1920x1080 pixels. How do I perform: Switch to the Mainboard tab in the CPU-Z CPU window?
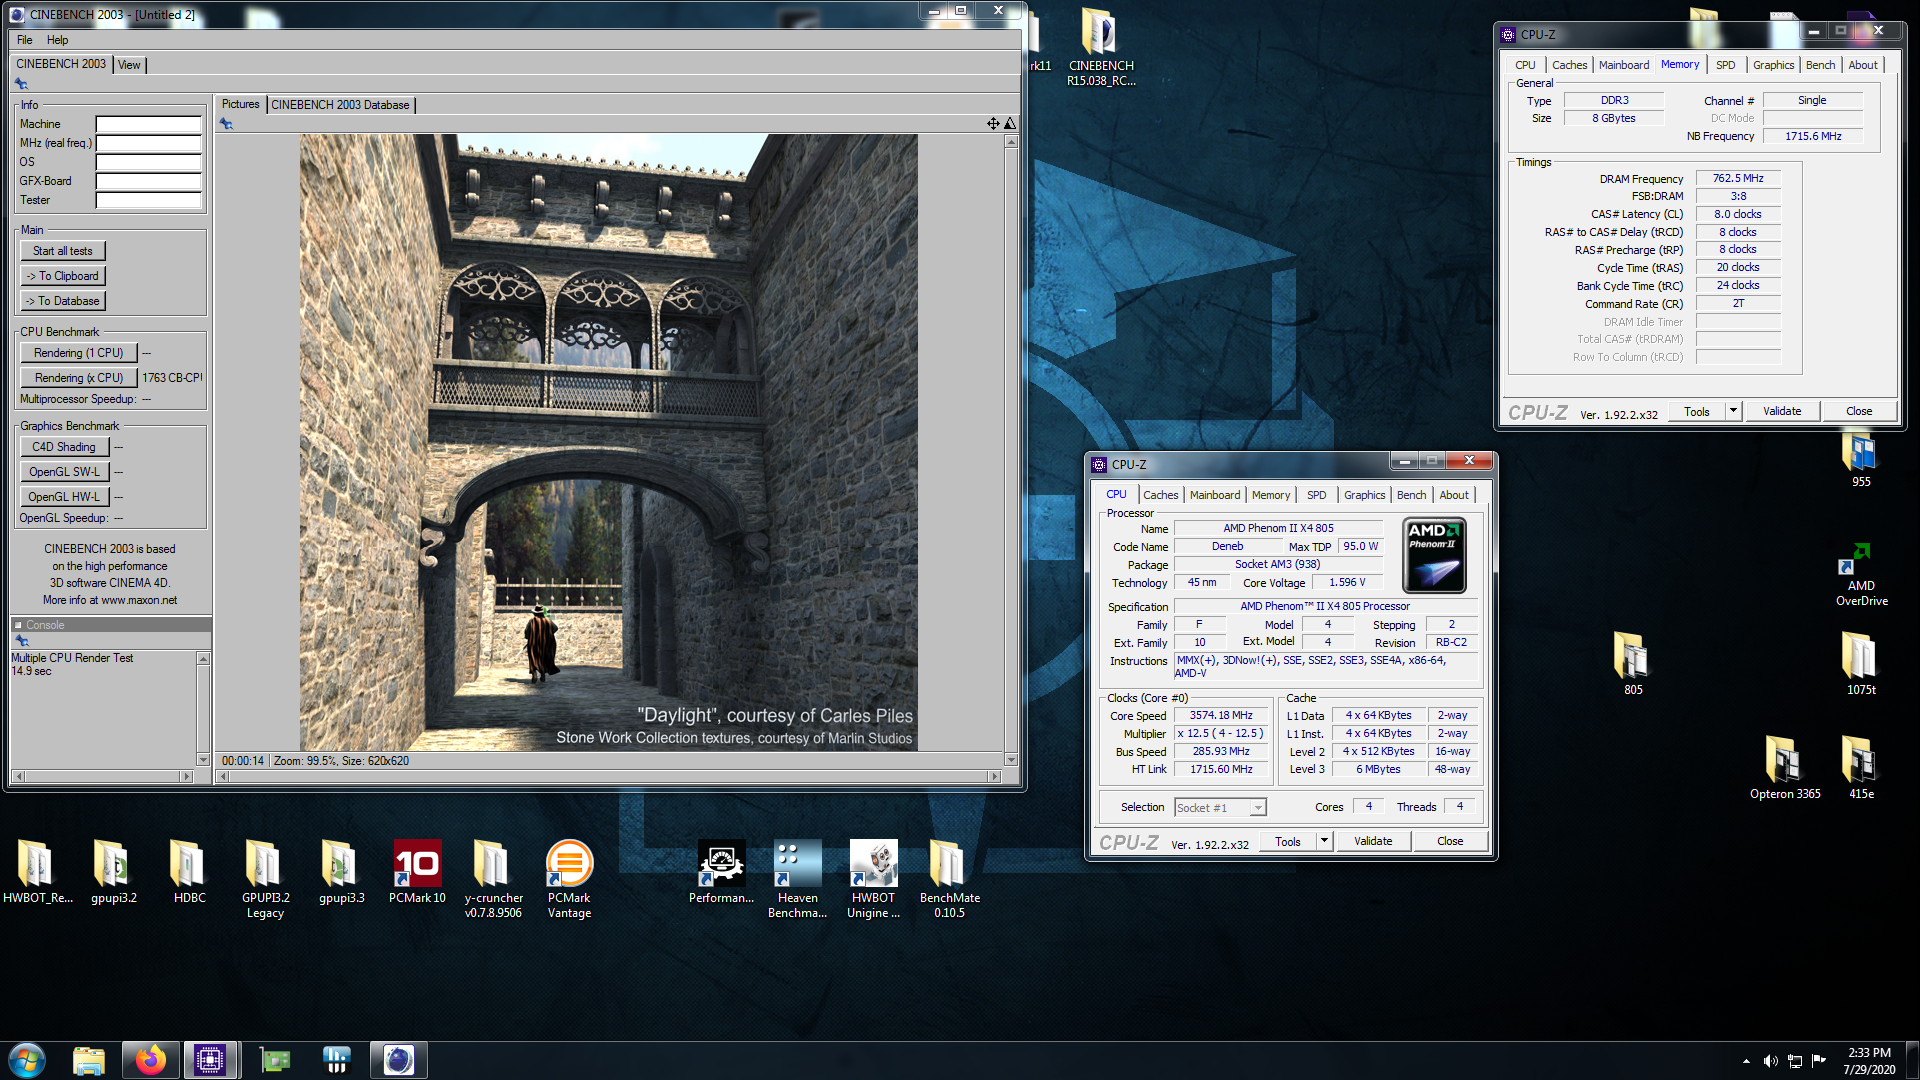1215,495
